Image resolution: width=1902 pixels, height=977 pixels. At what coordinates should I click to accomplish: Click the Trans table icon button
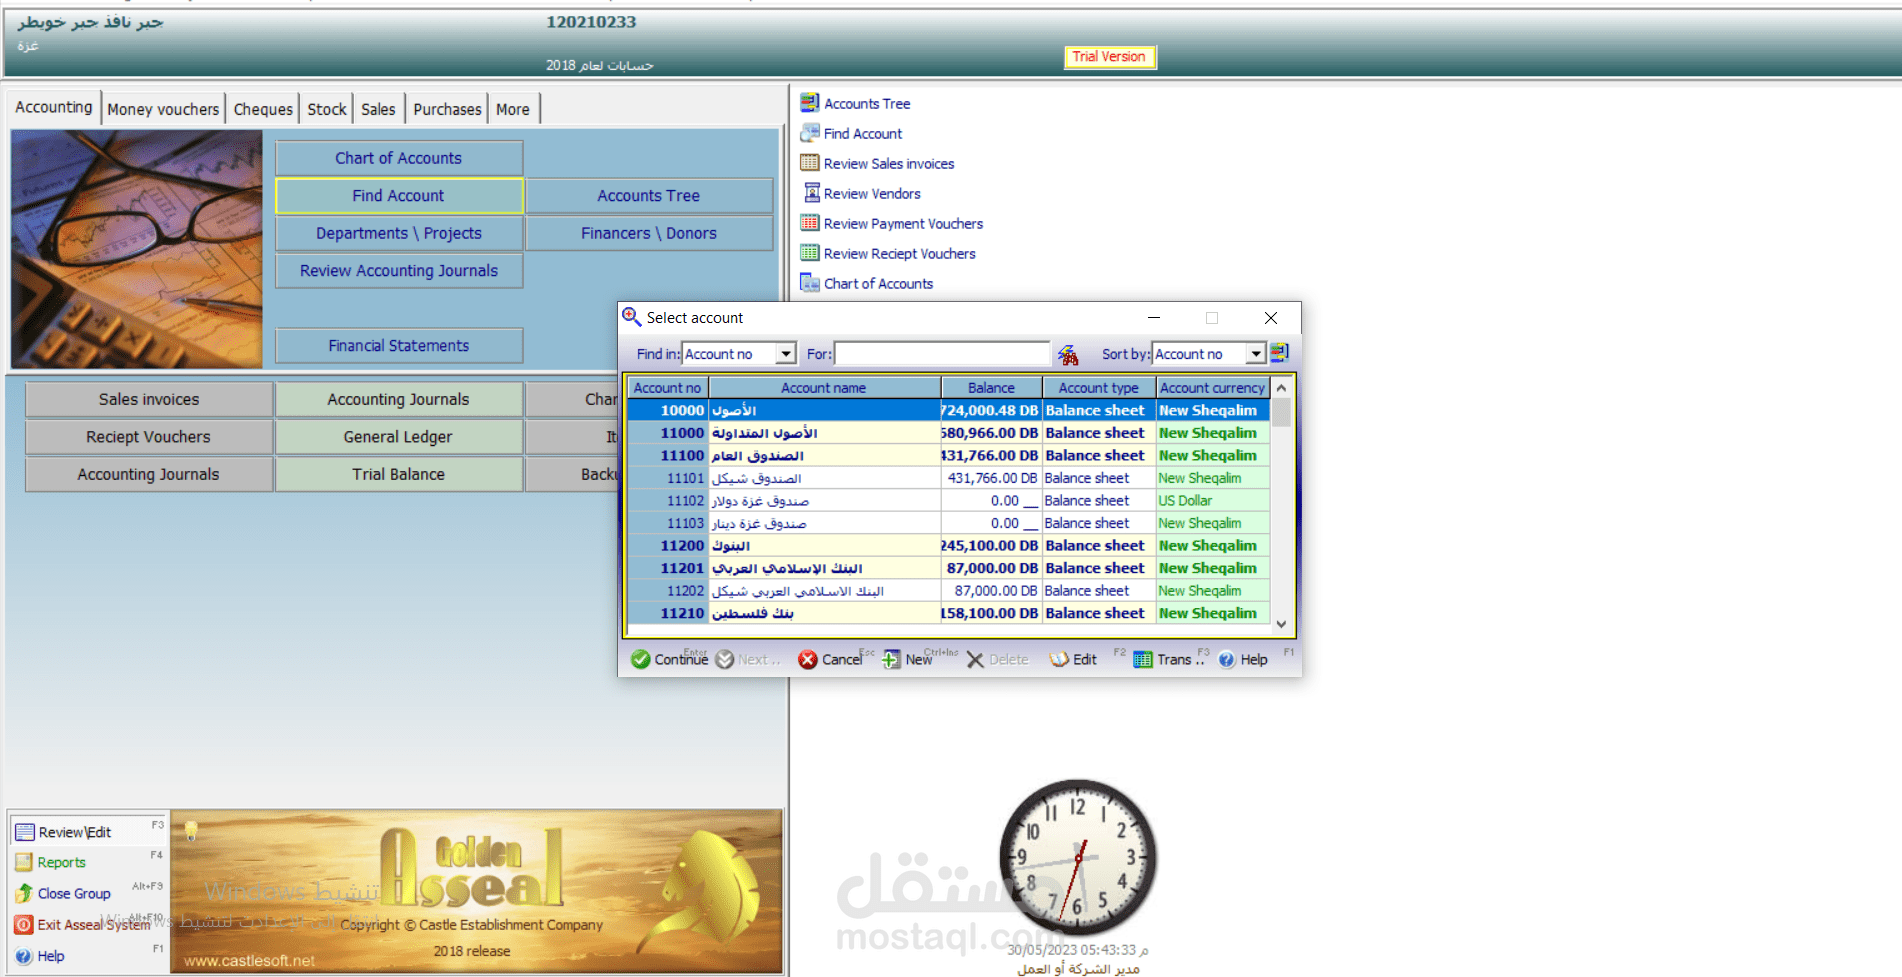(1143, 660)
